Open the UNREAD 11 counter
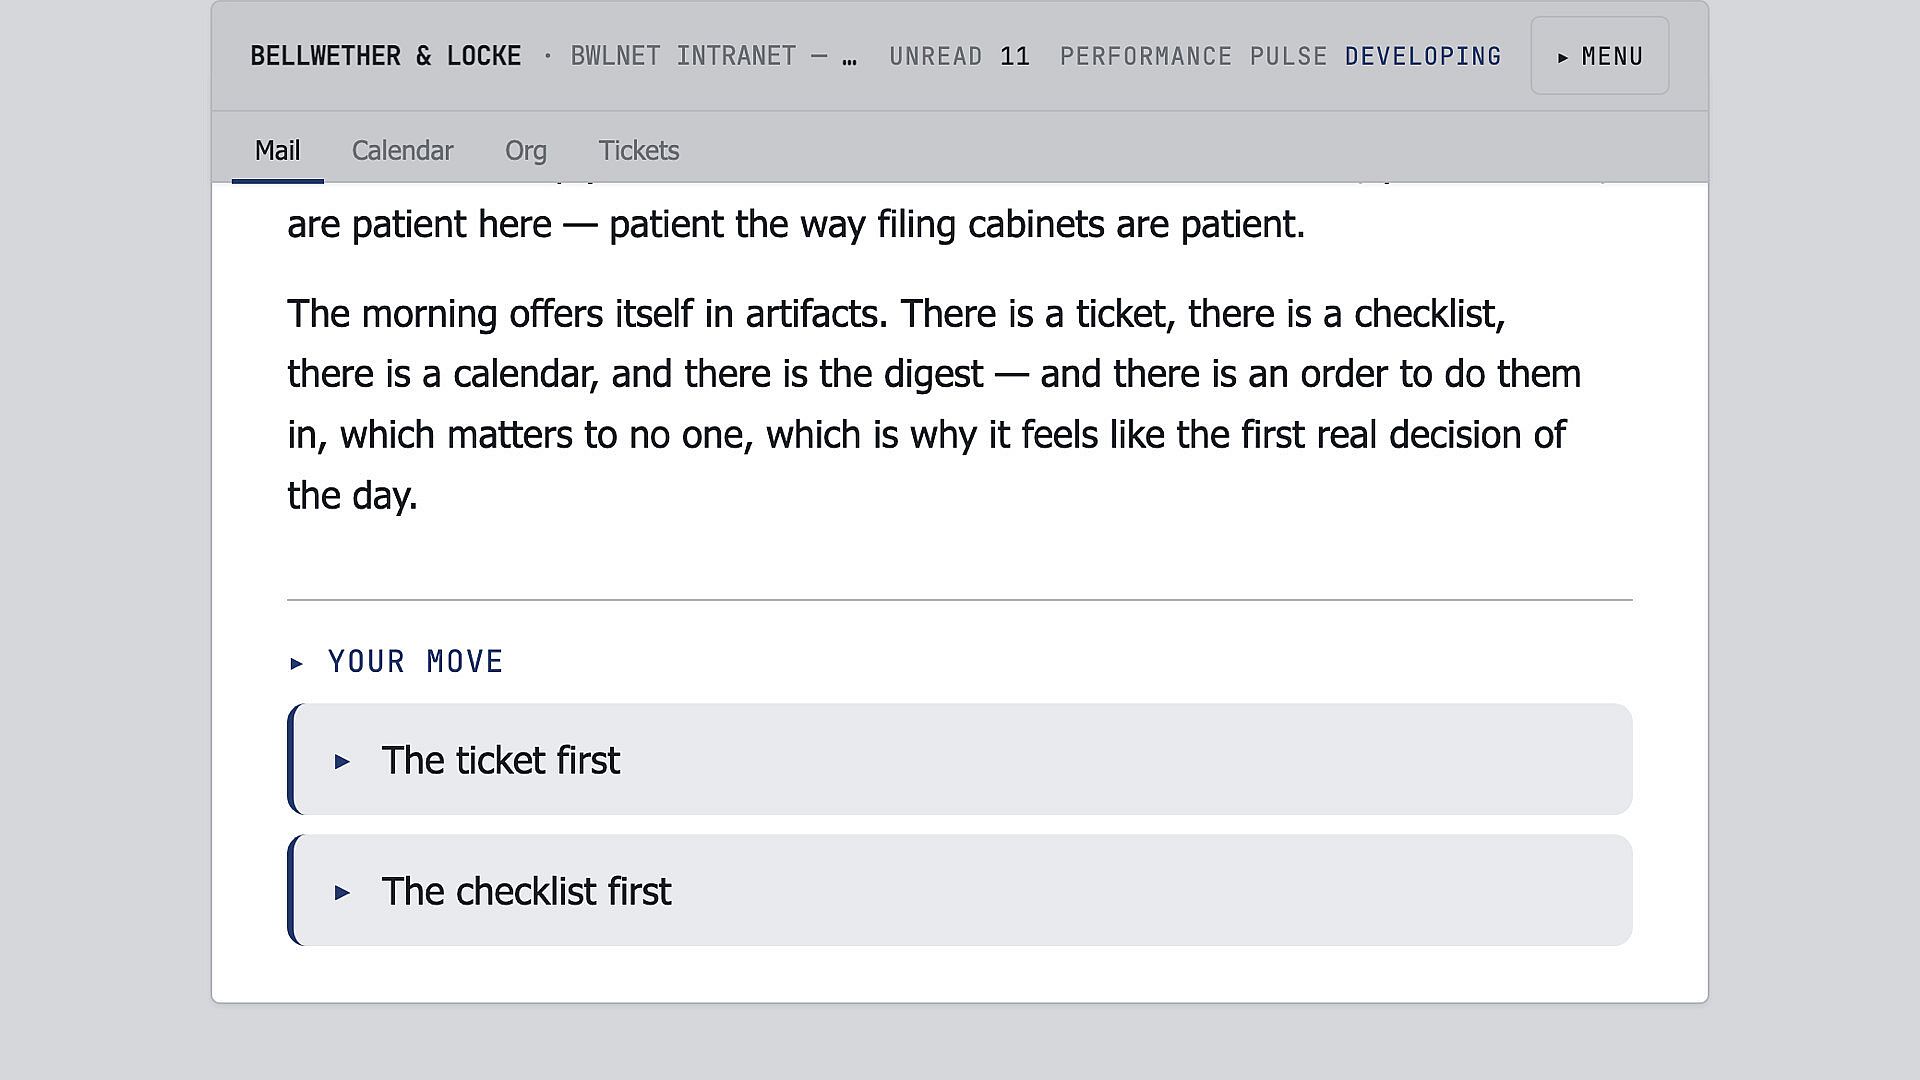 (959, 56)
